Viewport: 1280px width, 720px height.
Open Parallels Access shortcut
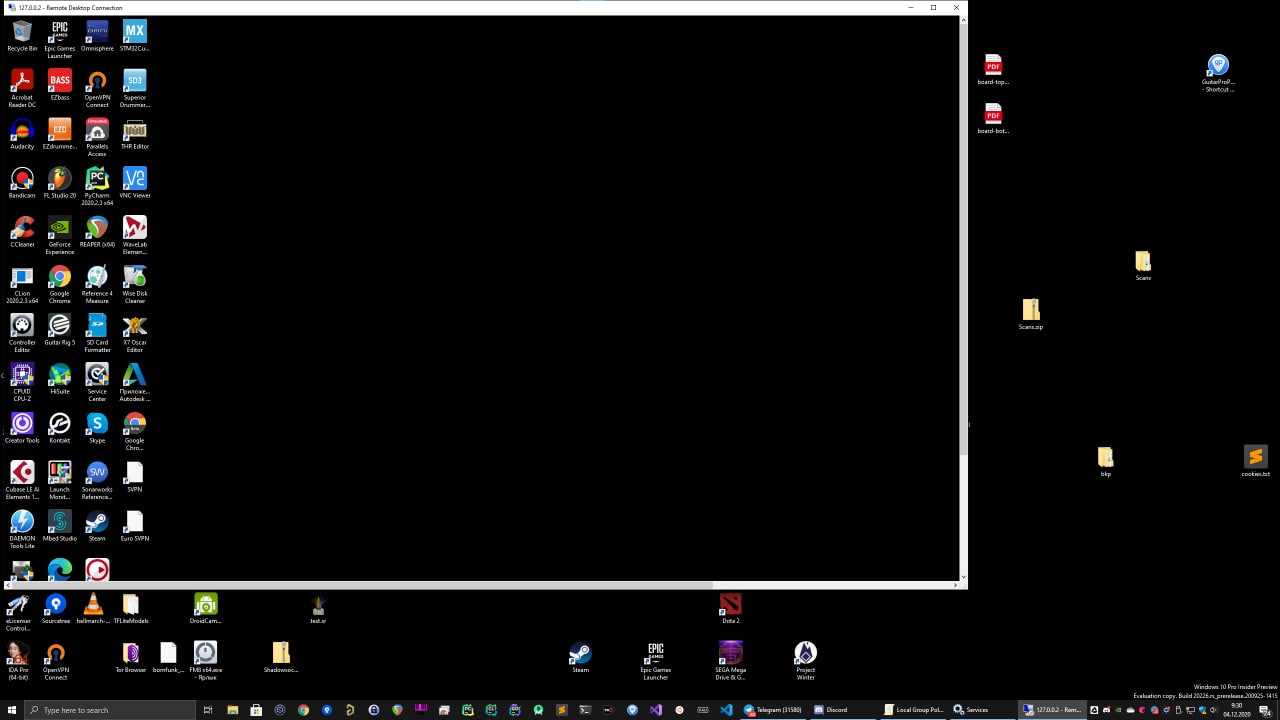click(97, 136)
